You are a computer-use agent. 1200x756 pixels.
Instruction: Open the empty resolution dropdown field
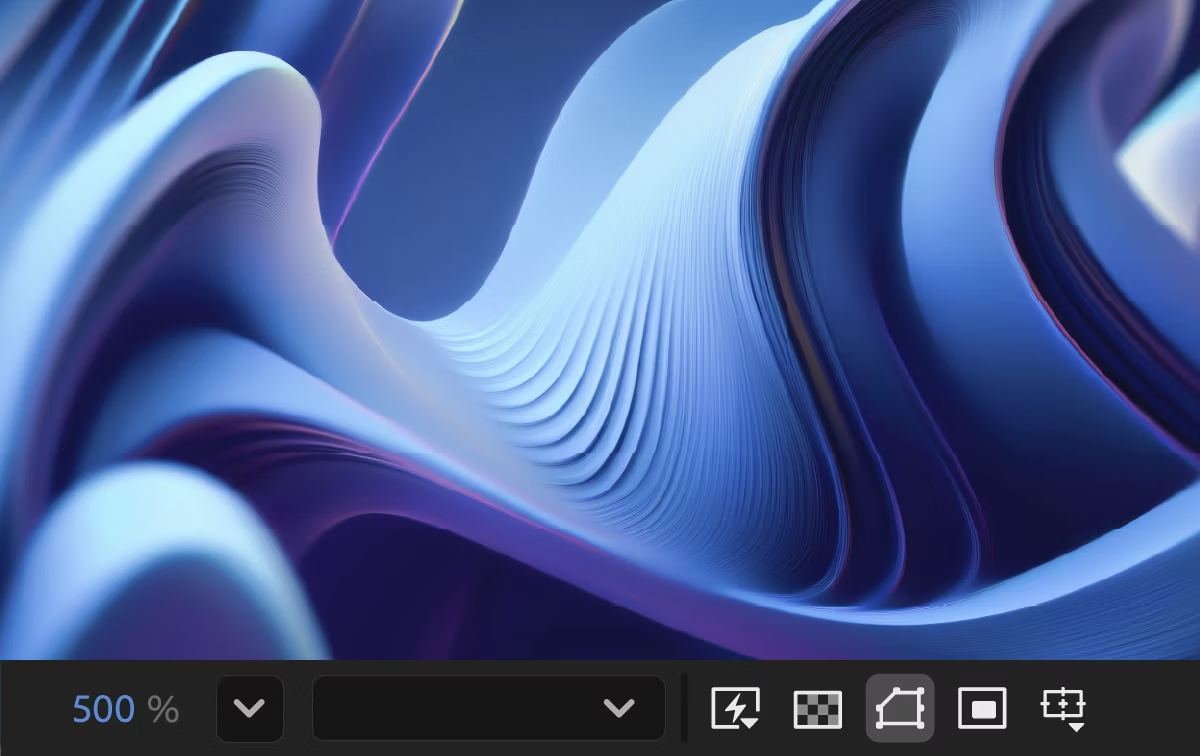[489, 708]
